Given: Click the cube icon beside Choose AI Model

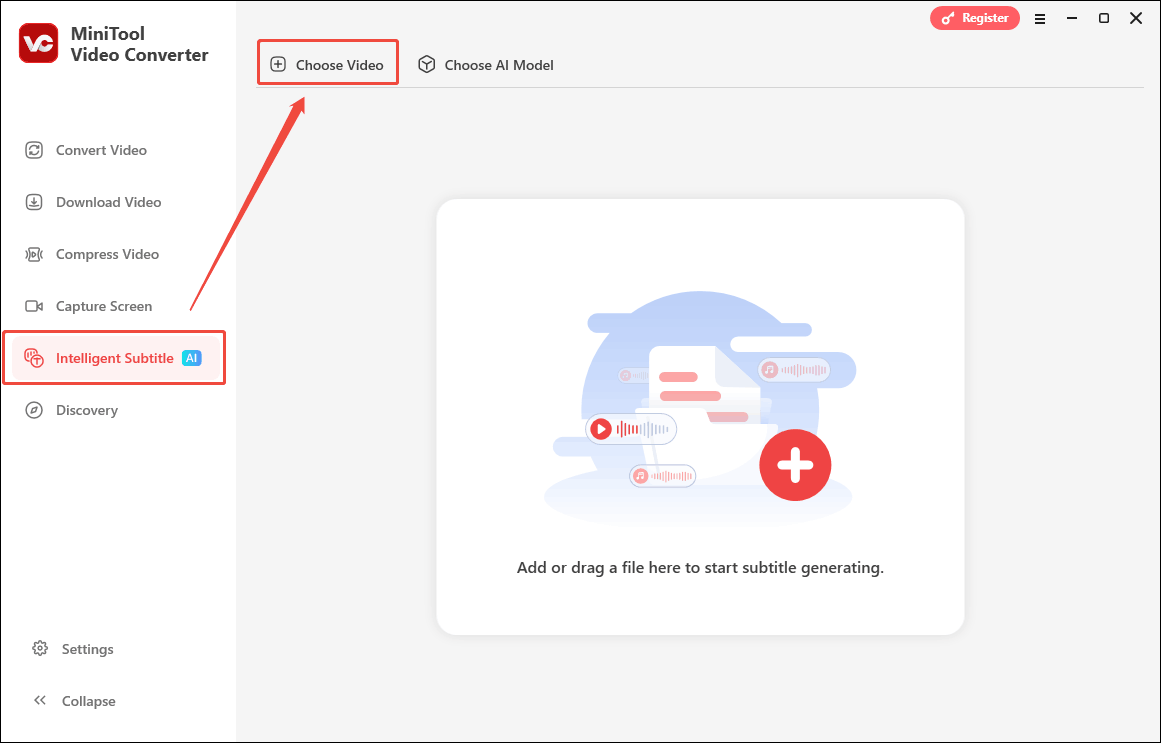Looking at the screenshot, I should click(x=427, y=64).
